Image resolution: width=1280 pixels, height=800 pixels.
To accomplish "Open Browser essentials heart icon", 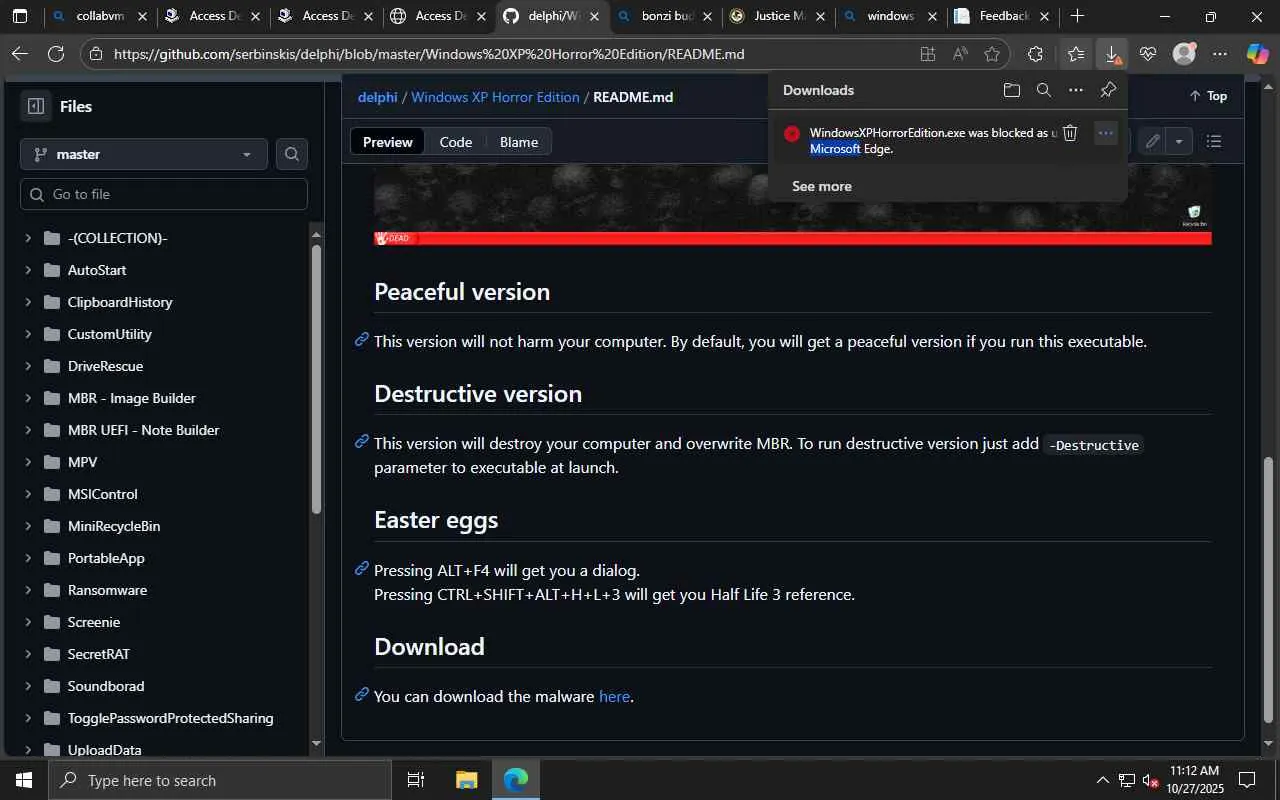I will coord(1147,54).
